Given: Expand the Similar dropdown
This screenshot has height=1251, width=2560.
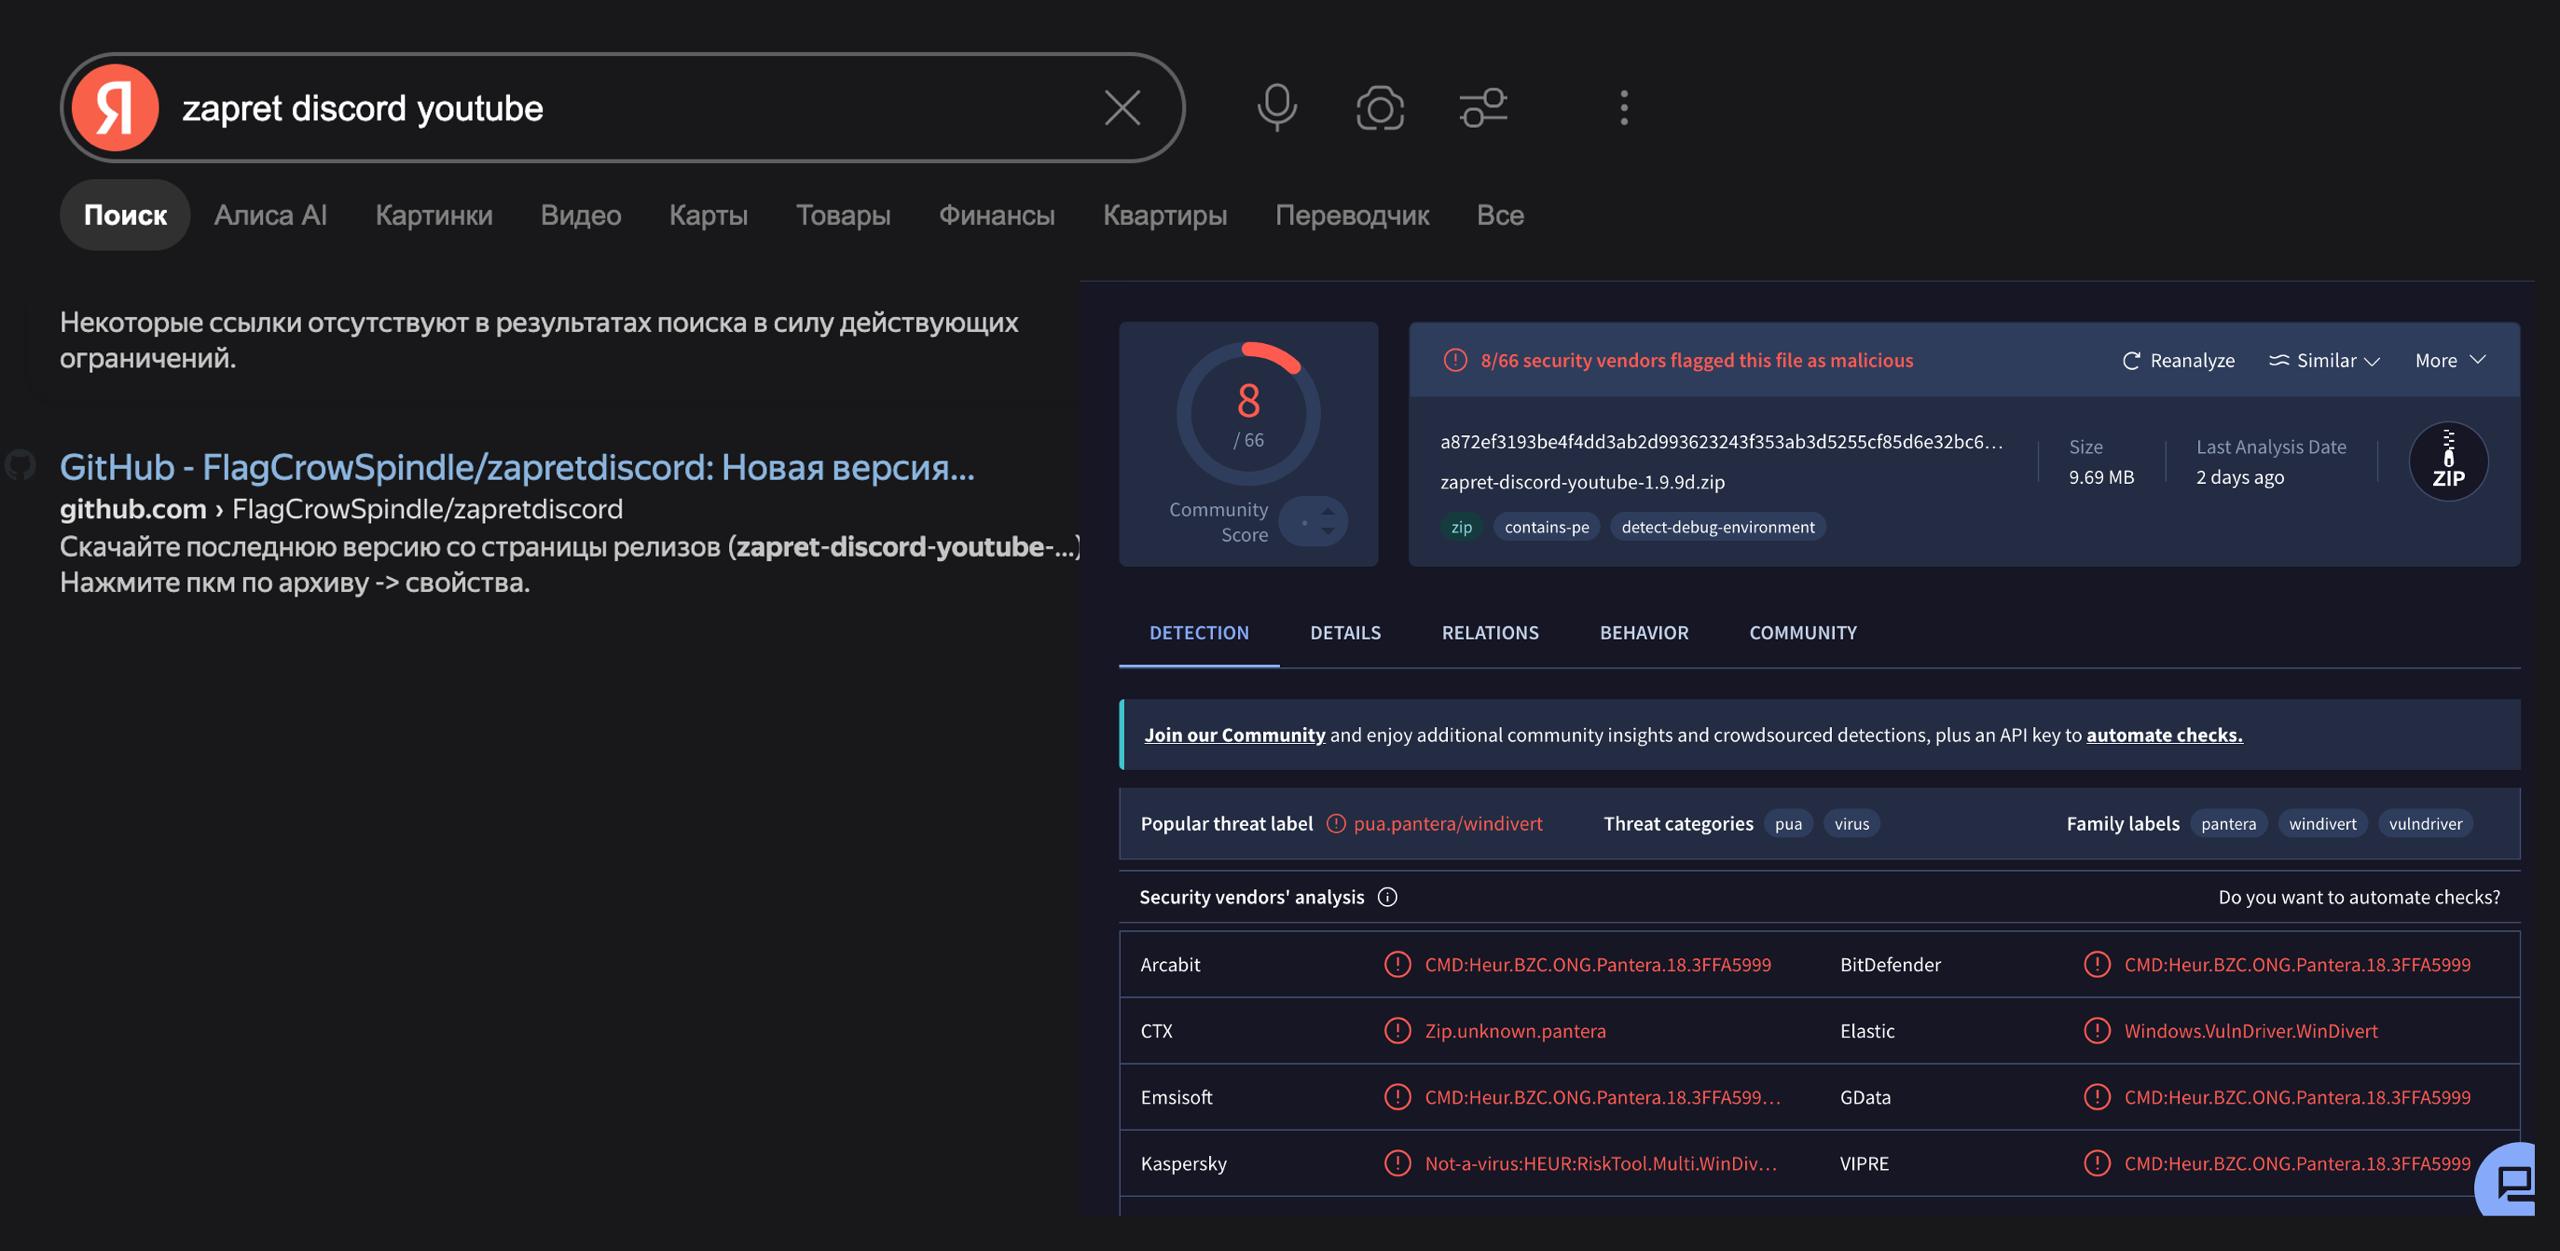Looking at the screenshot, I should (2324, 360).
